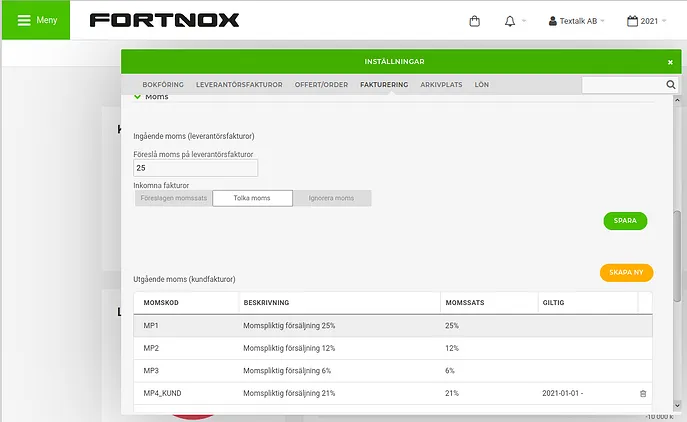Open the Textalk AB account dropdown
687x422 pixels.
[x=577, y=21]
